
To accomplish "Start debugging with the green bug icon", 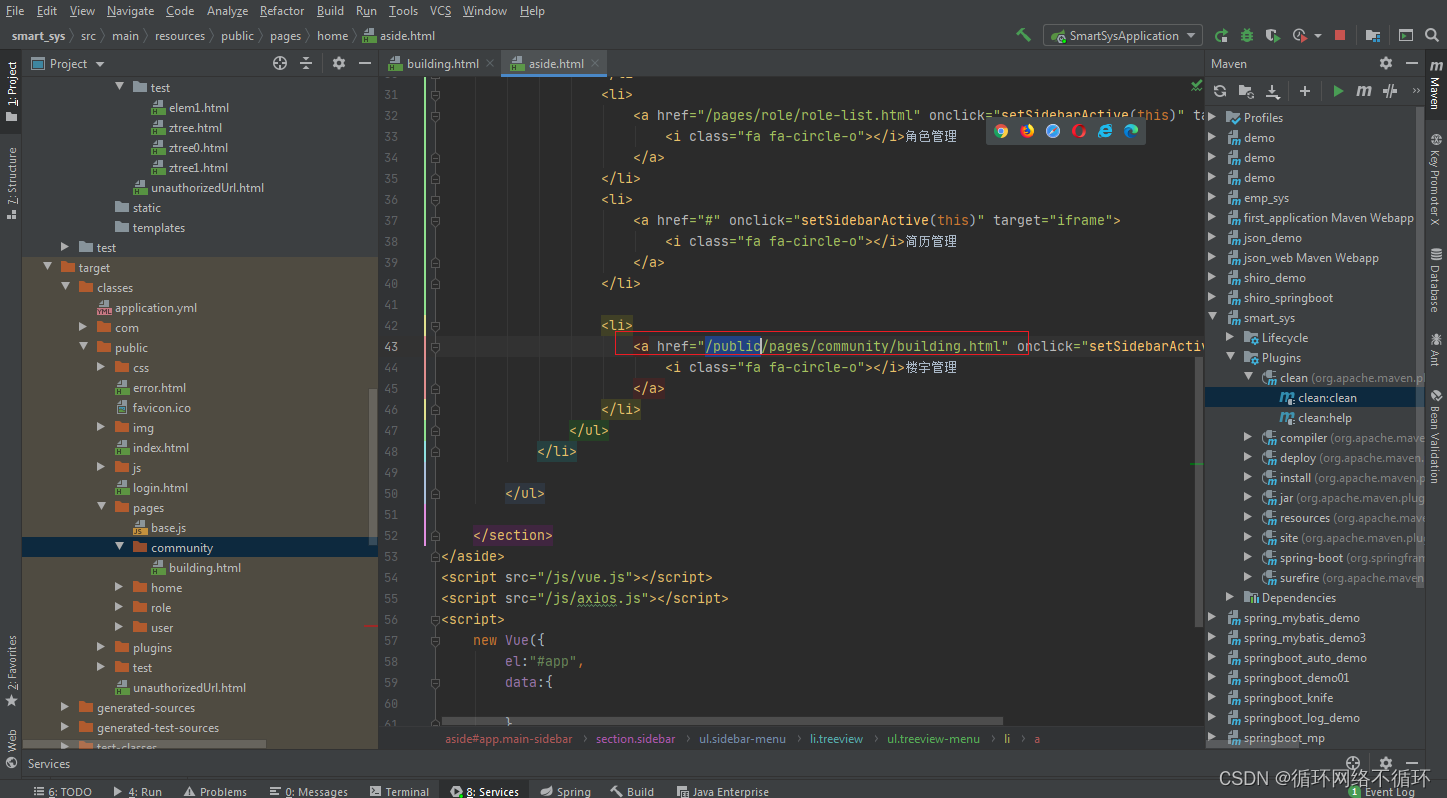I will (x=1247, y=35).
